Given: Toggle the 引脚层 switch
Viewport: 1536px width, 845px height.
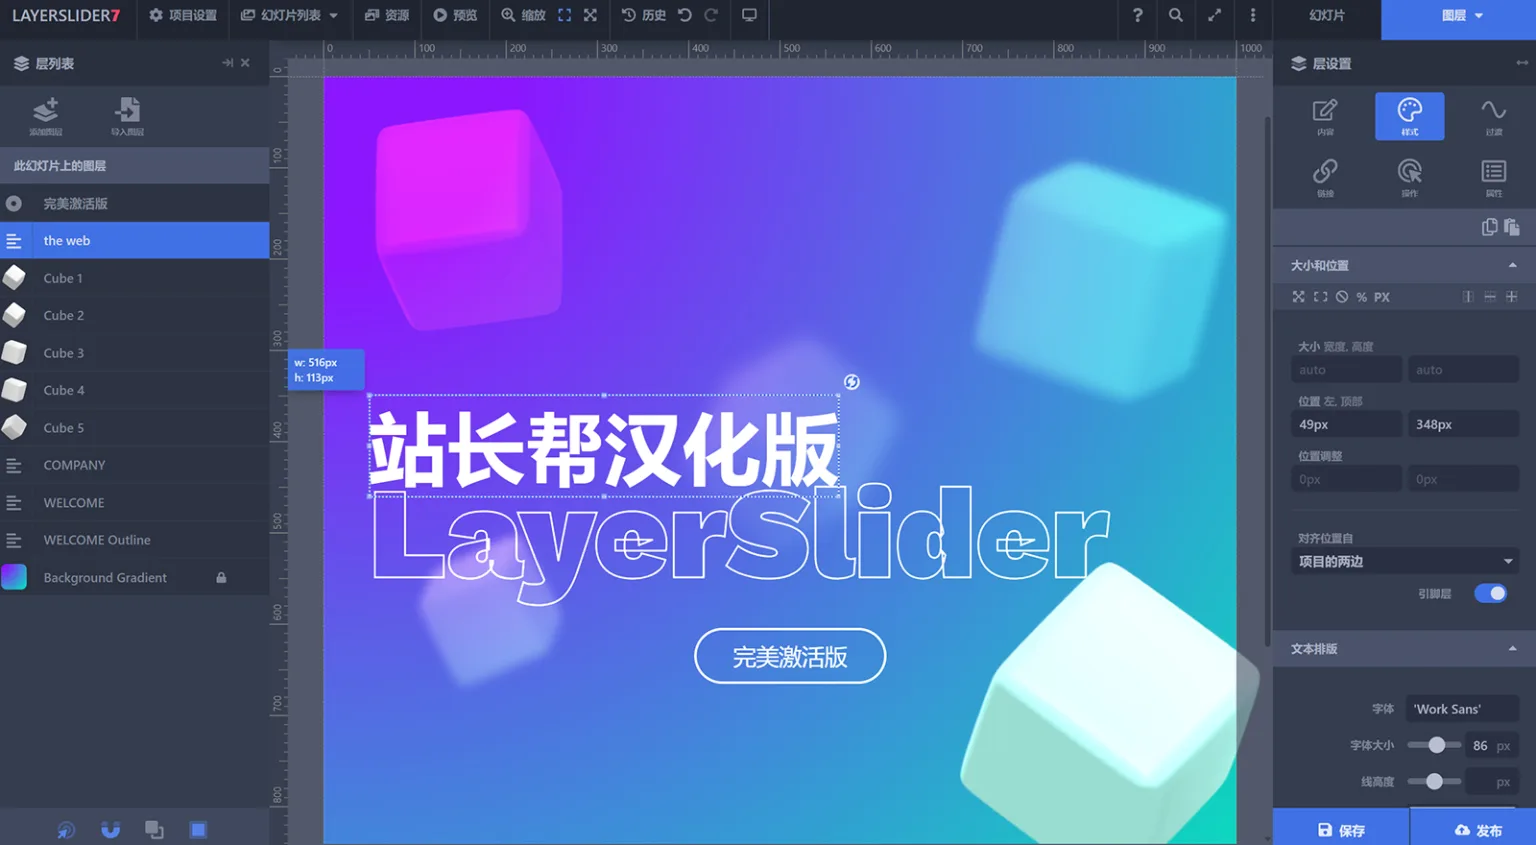Looking at the screenshot, I should 1490,593.
